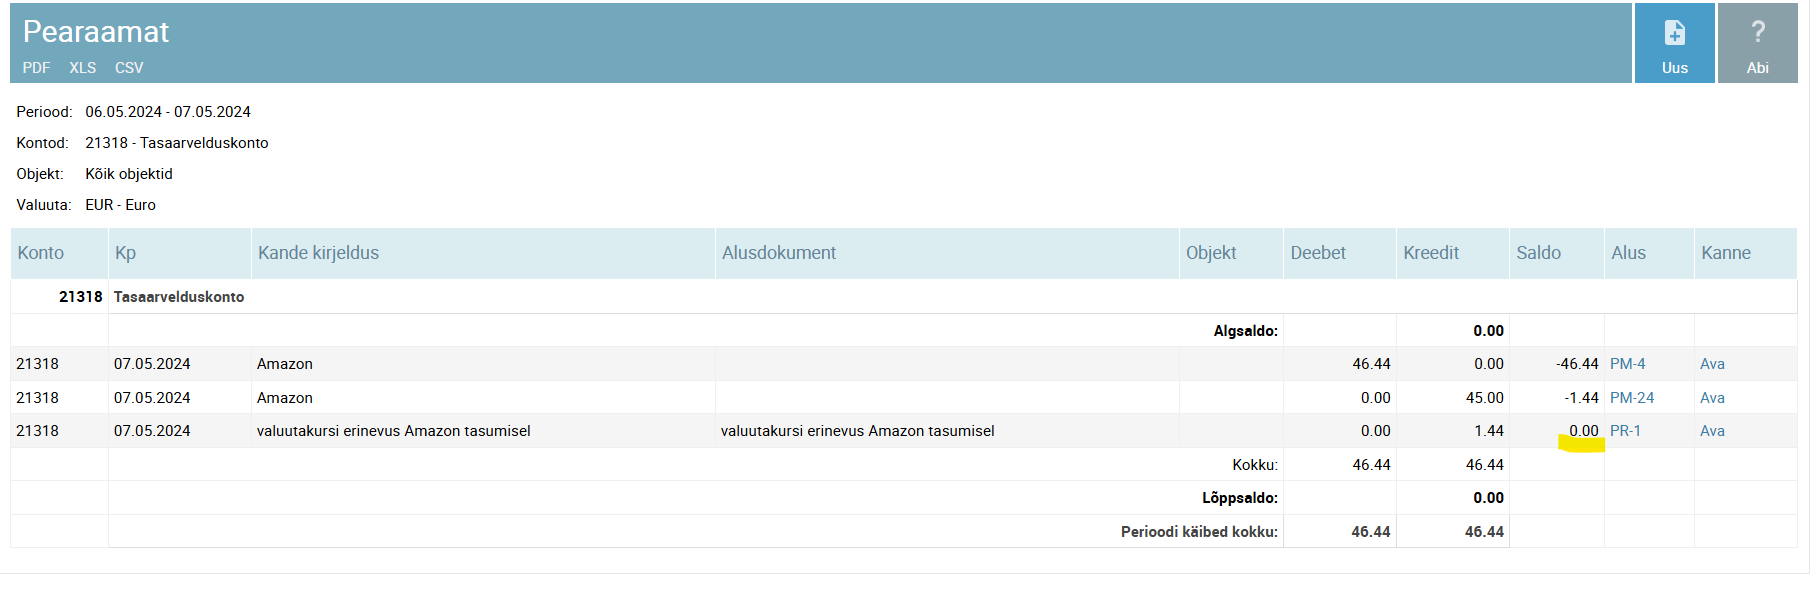This screenshot has width=1815, height=600.
Task: Select the highlighted 0.00 saldo cell
Action: coord(1583,431)
